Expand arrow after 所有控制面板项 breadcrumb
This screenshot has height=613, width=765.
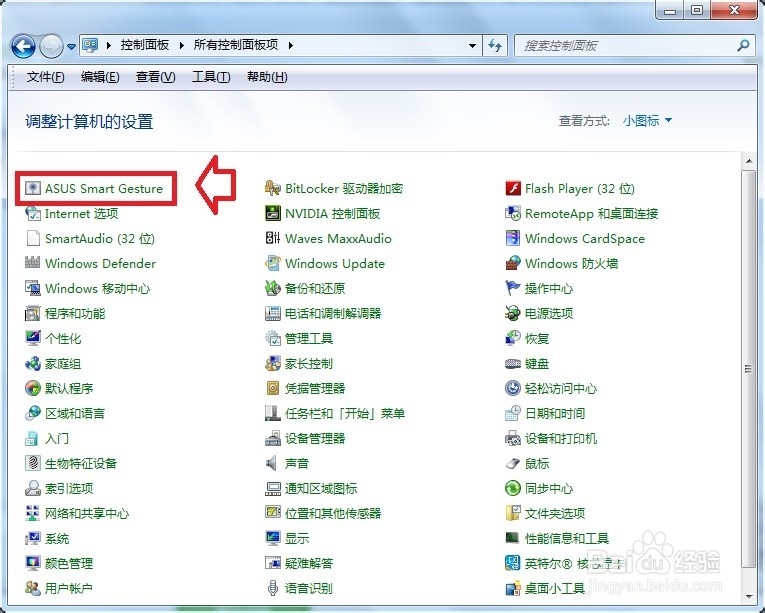(291, 45)
